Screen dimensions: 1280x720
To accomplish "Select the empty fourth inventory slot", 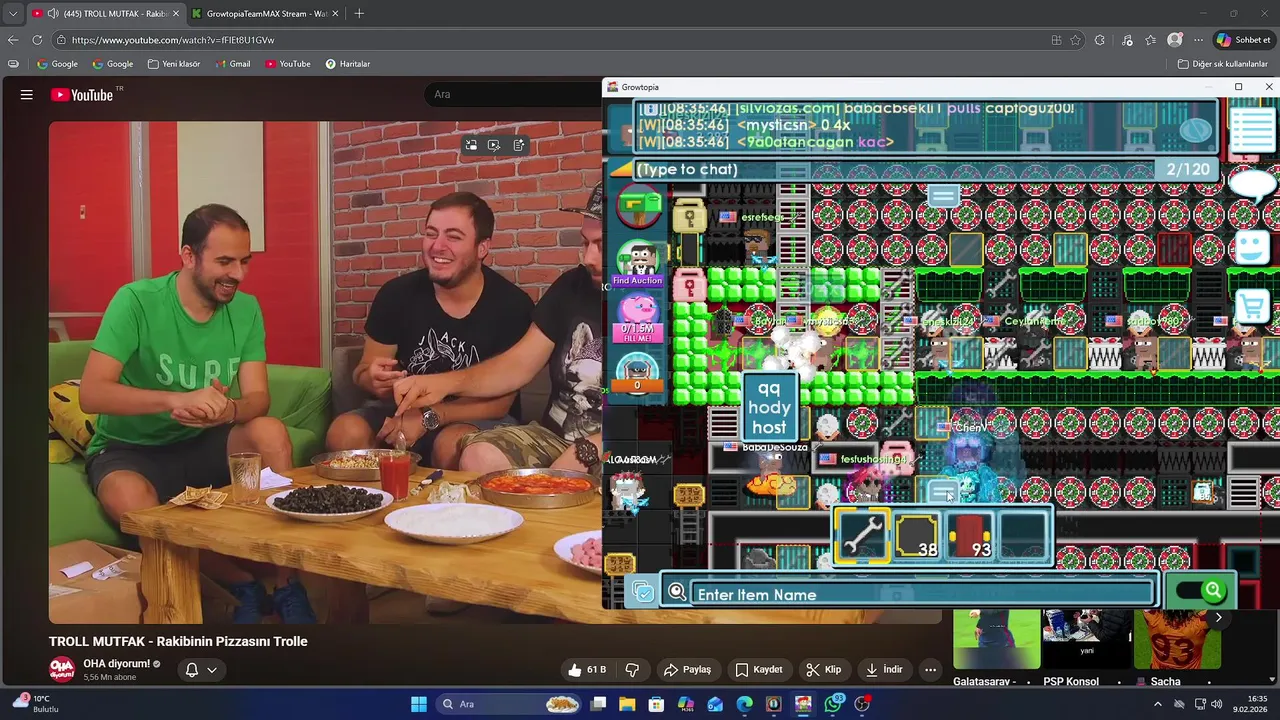I will pyautogui.click(x=1024, y=536).
